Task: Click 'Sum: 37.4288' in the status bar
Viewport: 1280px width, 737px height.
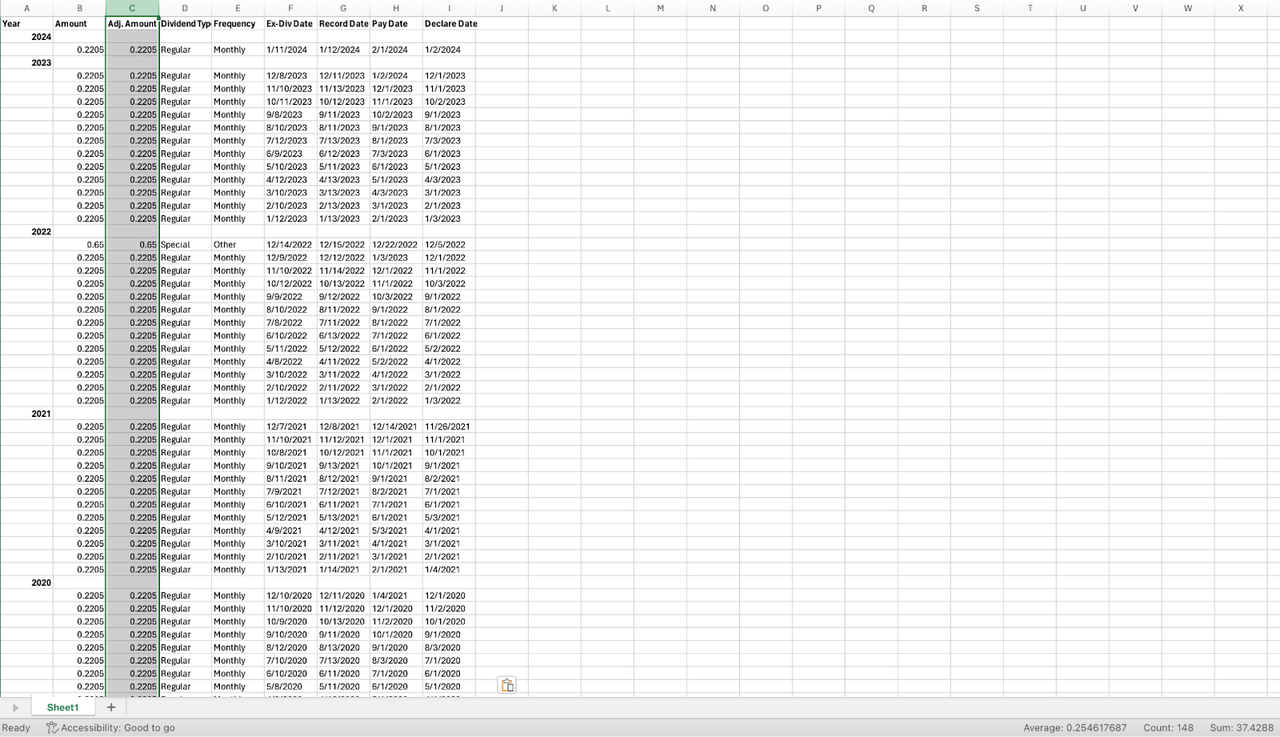Action: click(1241, 728)
